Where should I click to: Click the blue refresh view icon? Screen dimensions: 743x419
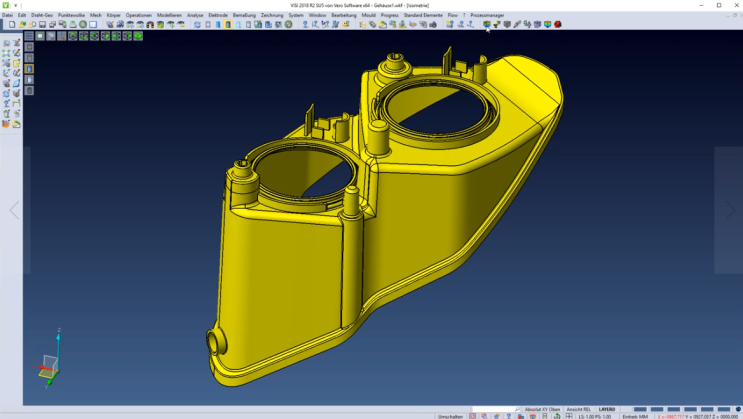(197, 24)
